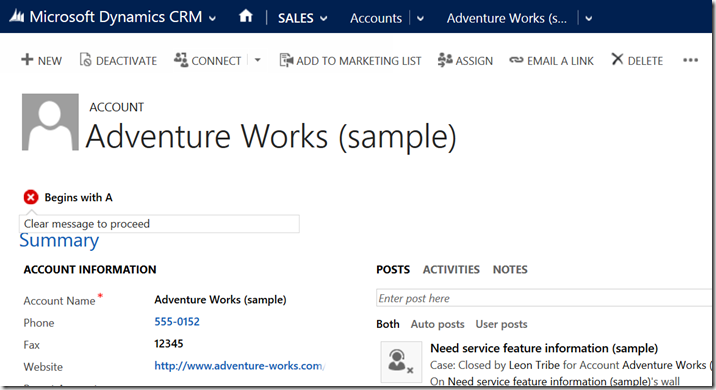Click the red error icon notification
Viewport: 716px width, 390px height.
31,197
